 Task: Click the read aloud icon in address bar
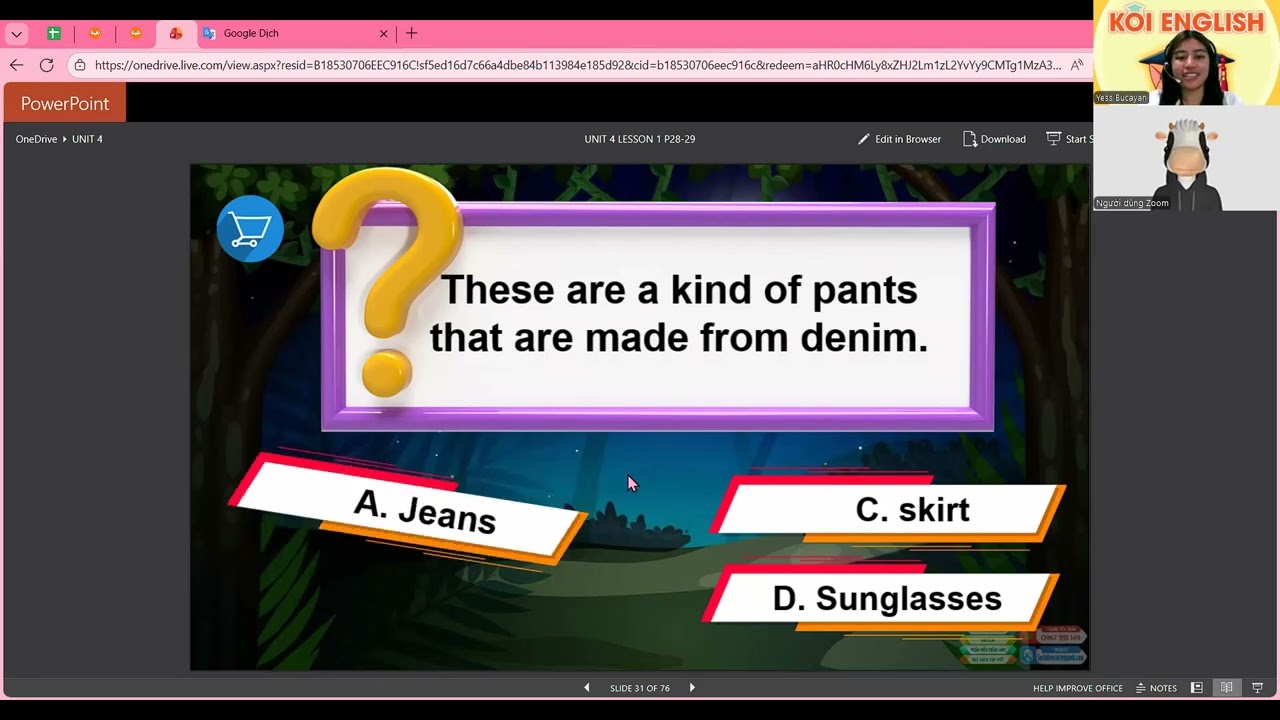(1077, 65)
